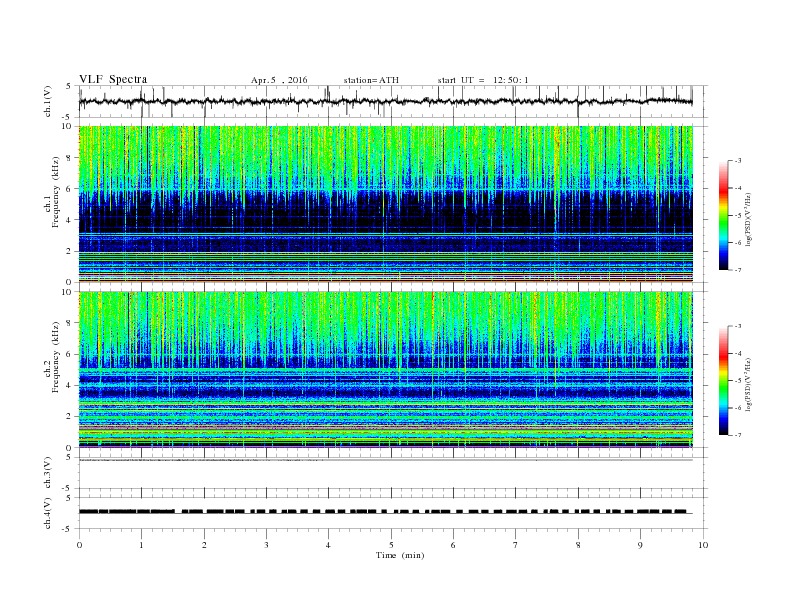Select the "Apr. 5, 2016" date text

coord(279,80)
